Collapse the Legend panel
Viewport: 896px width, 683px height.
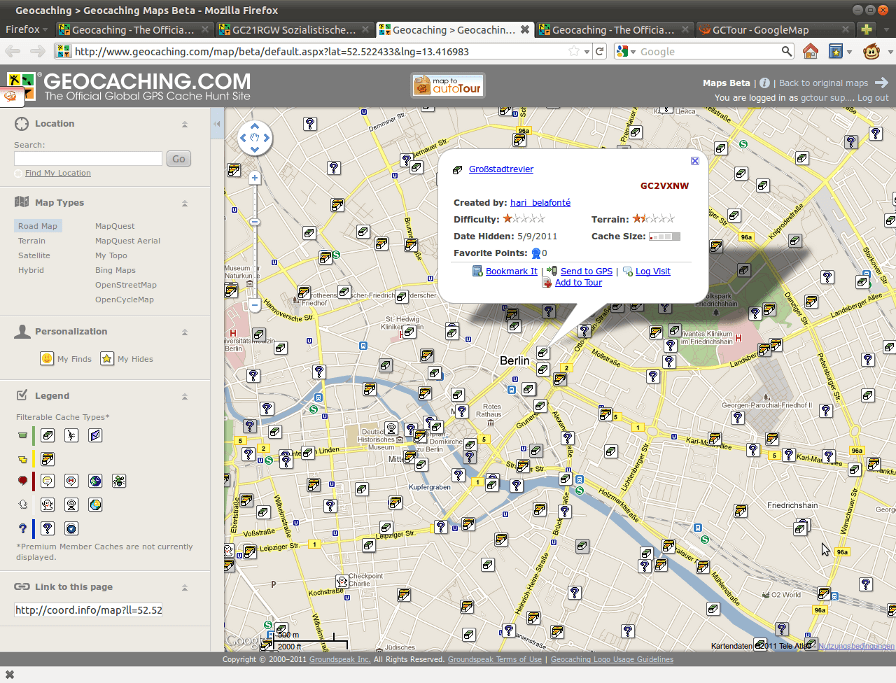click(x=185, y=396)
